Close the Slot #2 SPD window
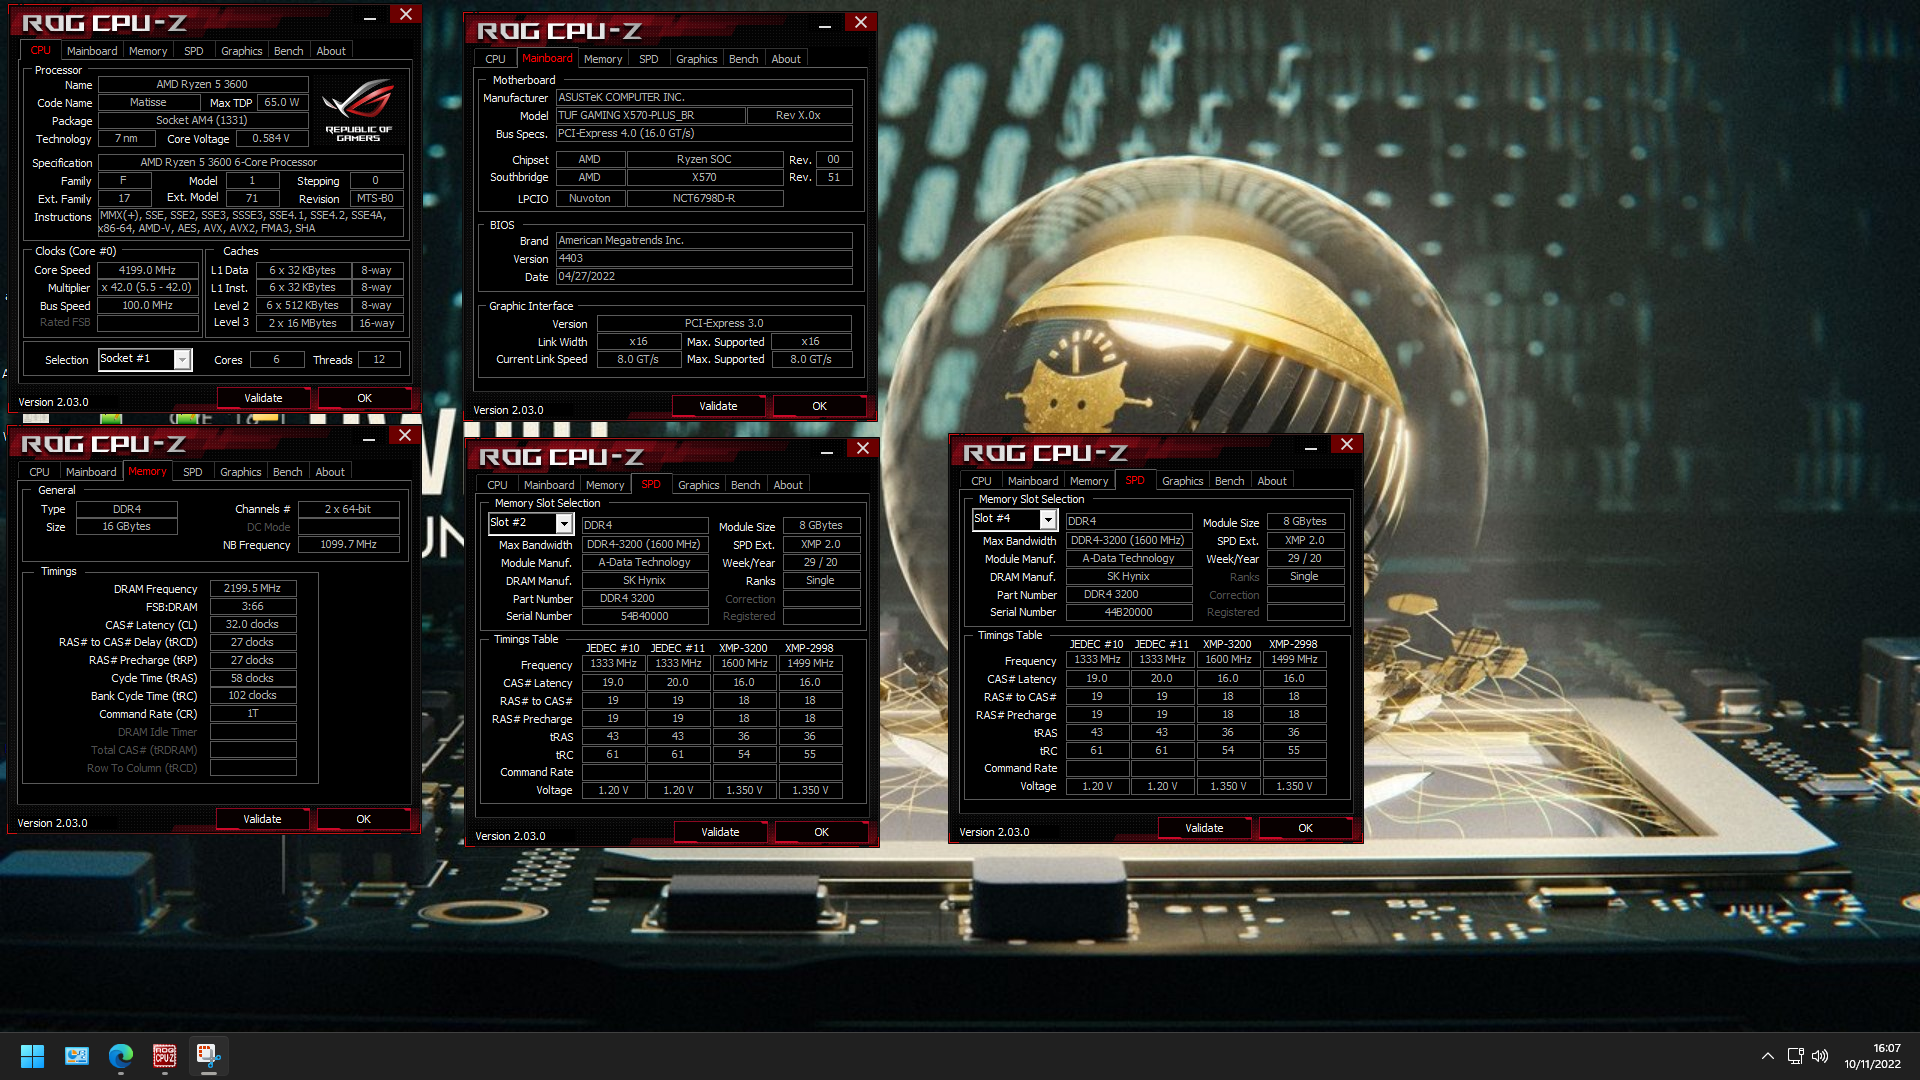The width and height of the screenshot is (1920, 1080). coord(863,448)
